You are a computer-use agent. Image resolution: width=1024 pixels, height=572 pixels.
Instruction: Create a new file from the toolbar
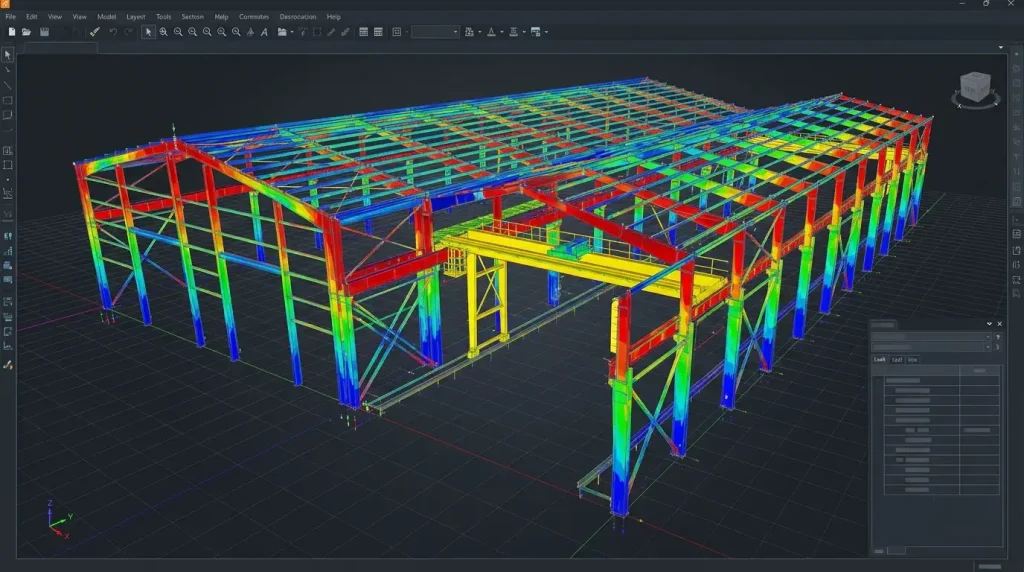coord(12,32)
